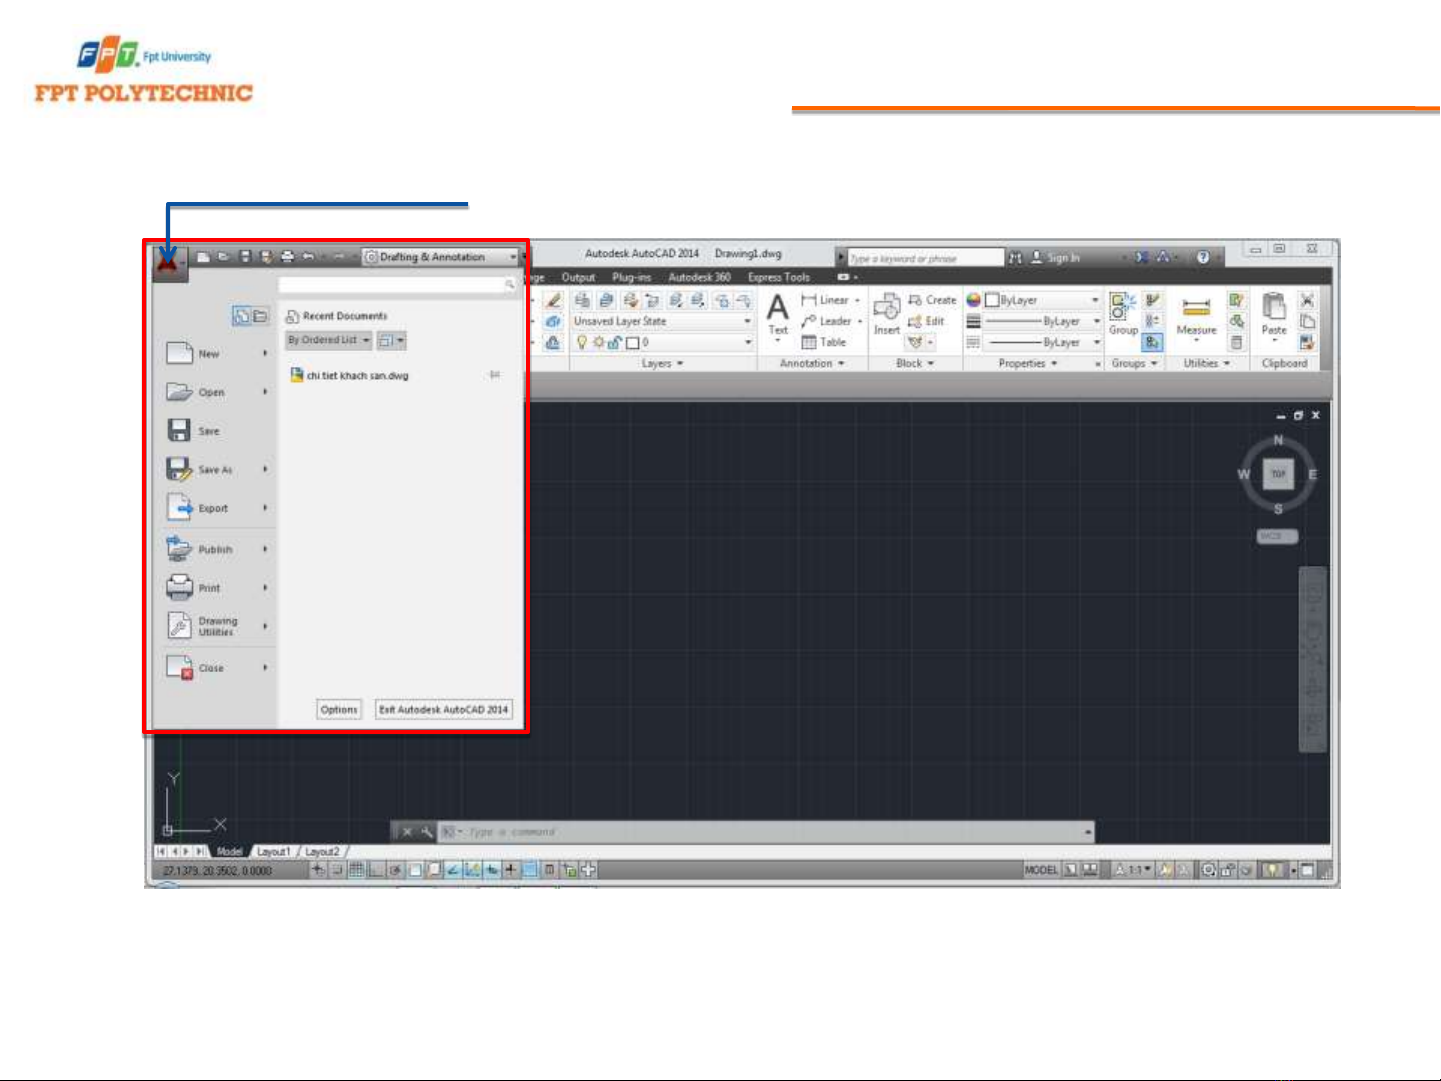
Task: Select the Open Documents view toggle
Action: [x=260, y=316]
